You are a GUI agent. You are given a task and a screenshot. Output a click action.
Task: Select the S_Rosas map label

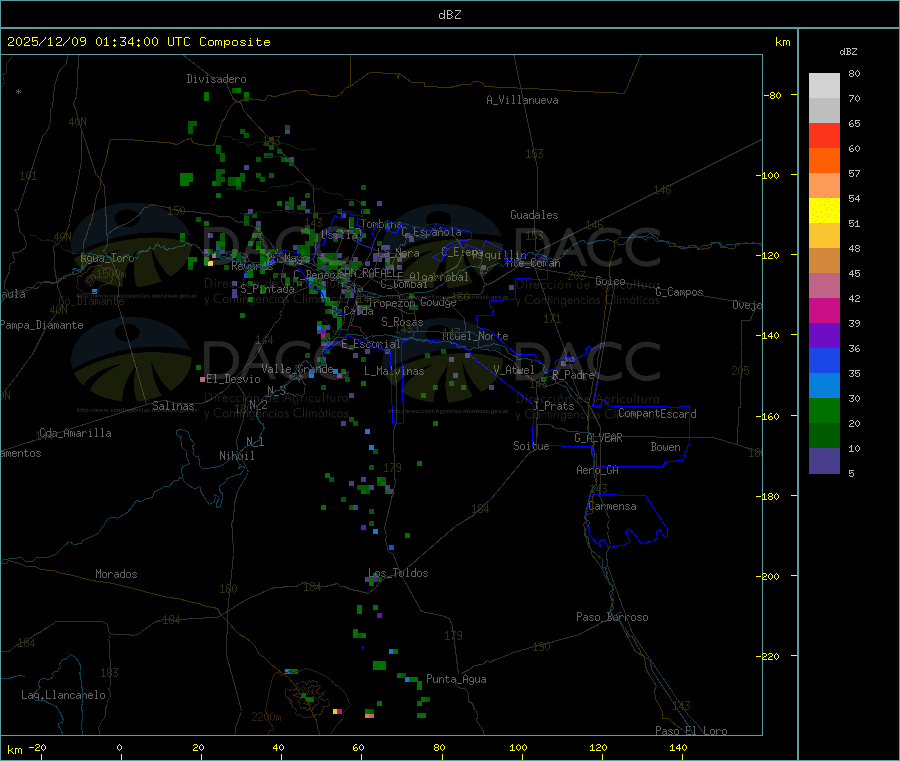(402, 322)
